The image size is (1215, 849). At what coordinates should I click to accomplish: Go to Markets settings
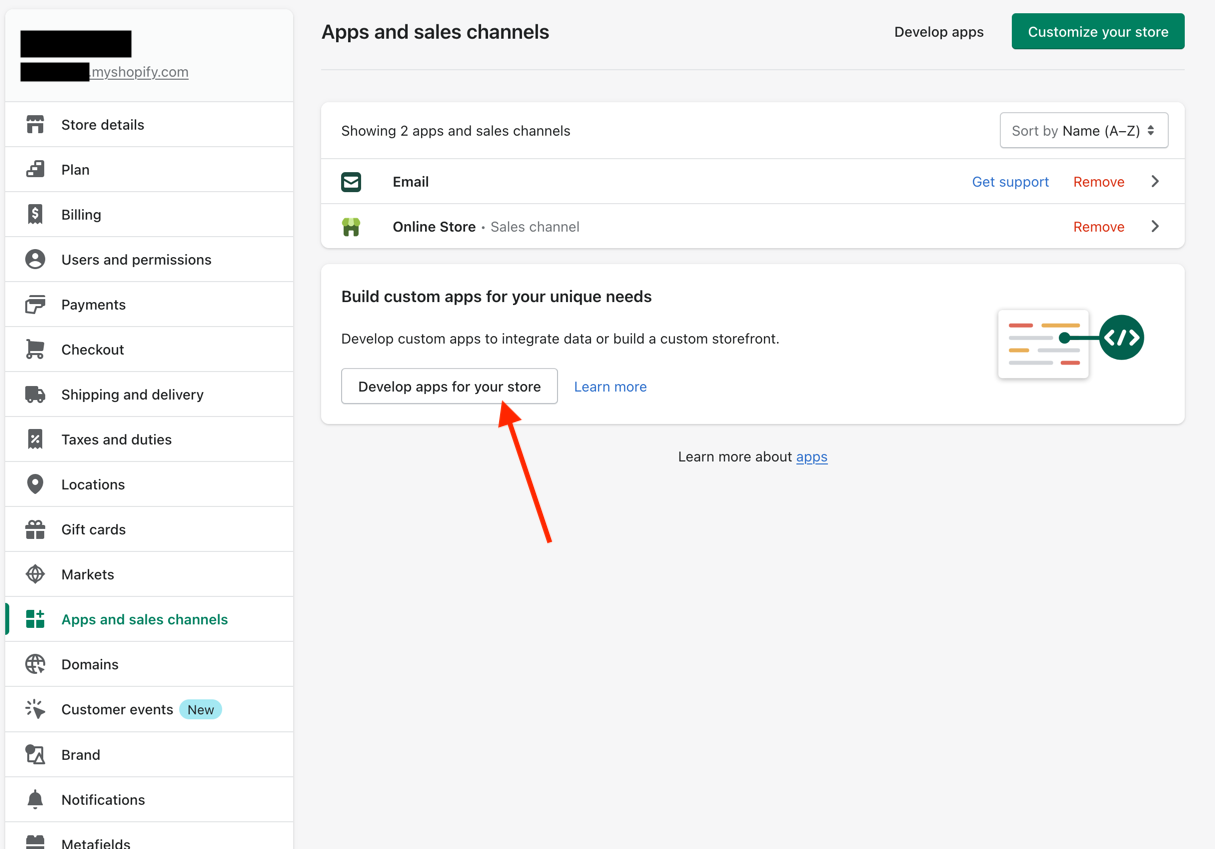150,575
